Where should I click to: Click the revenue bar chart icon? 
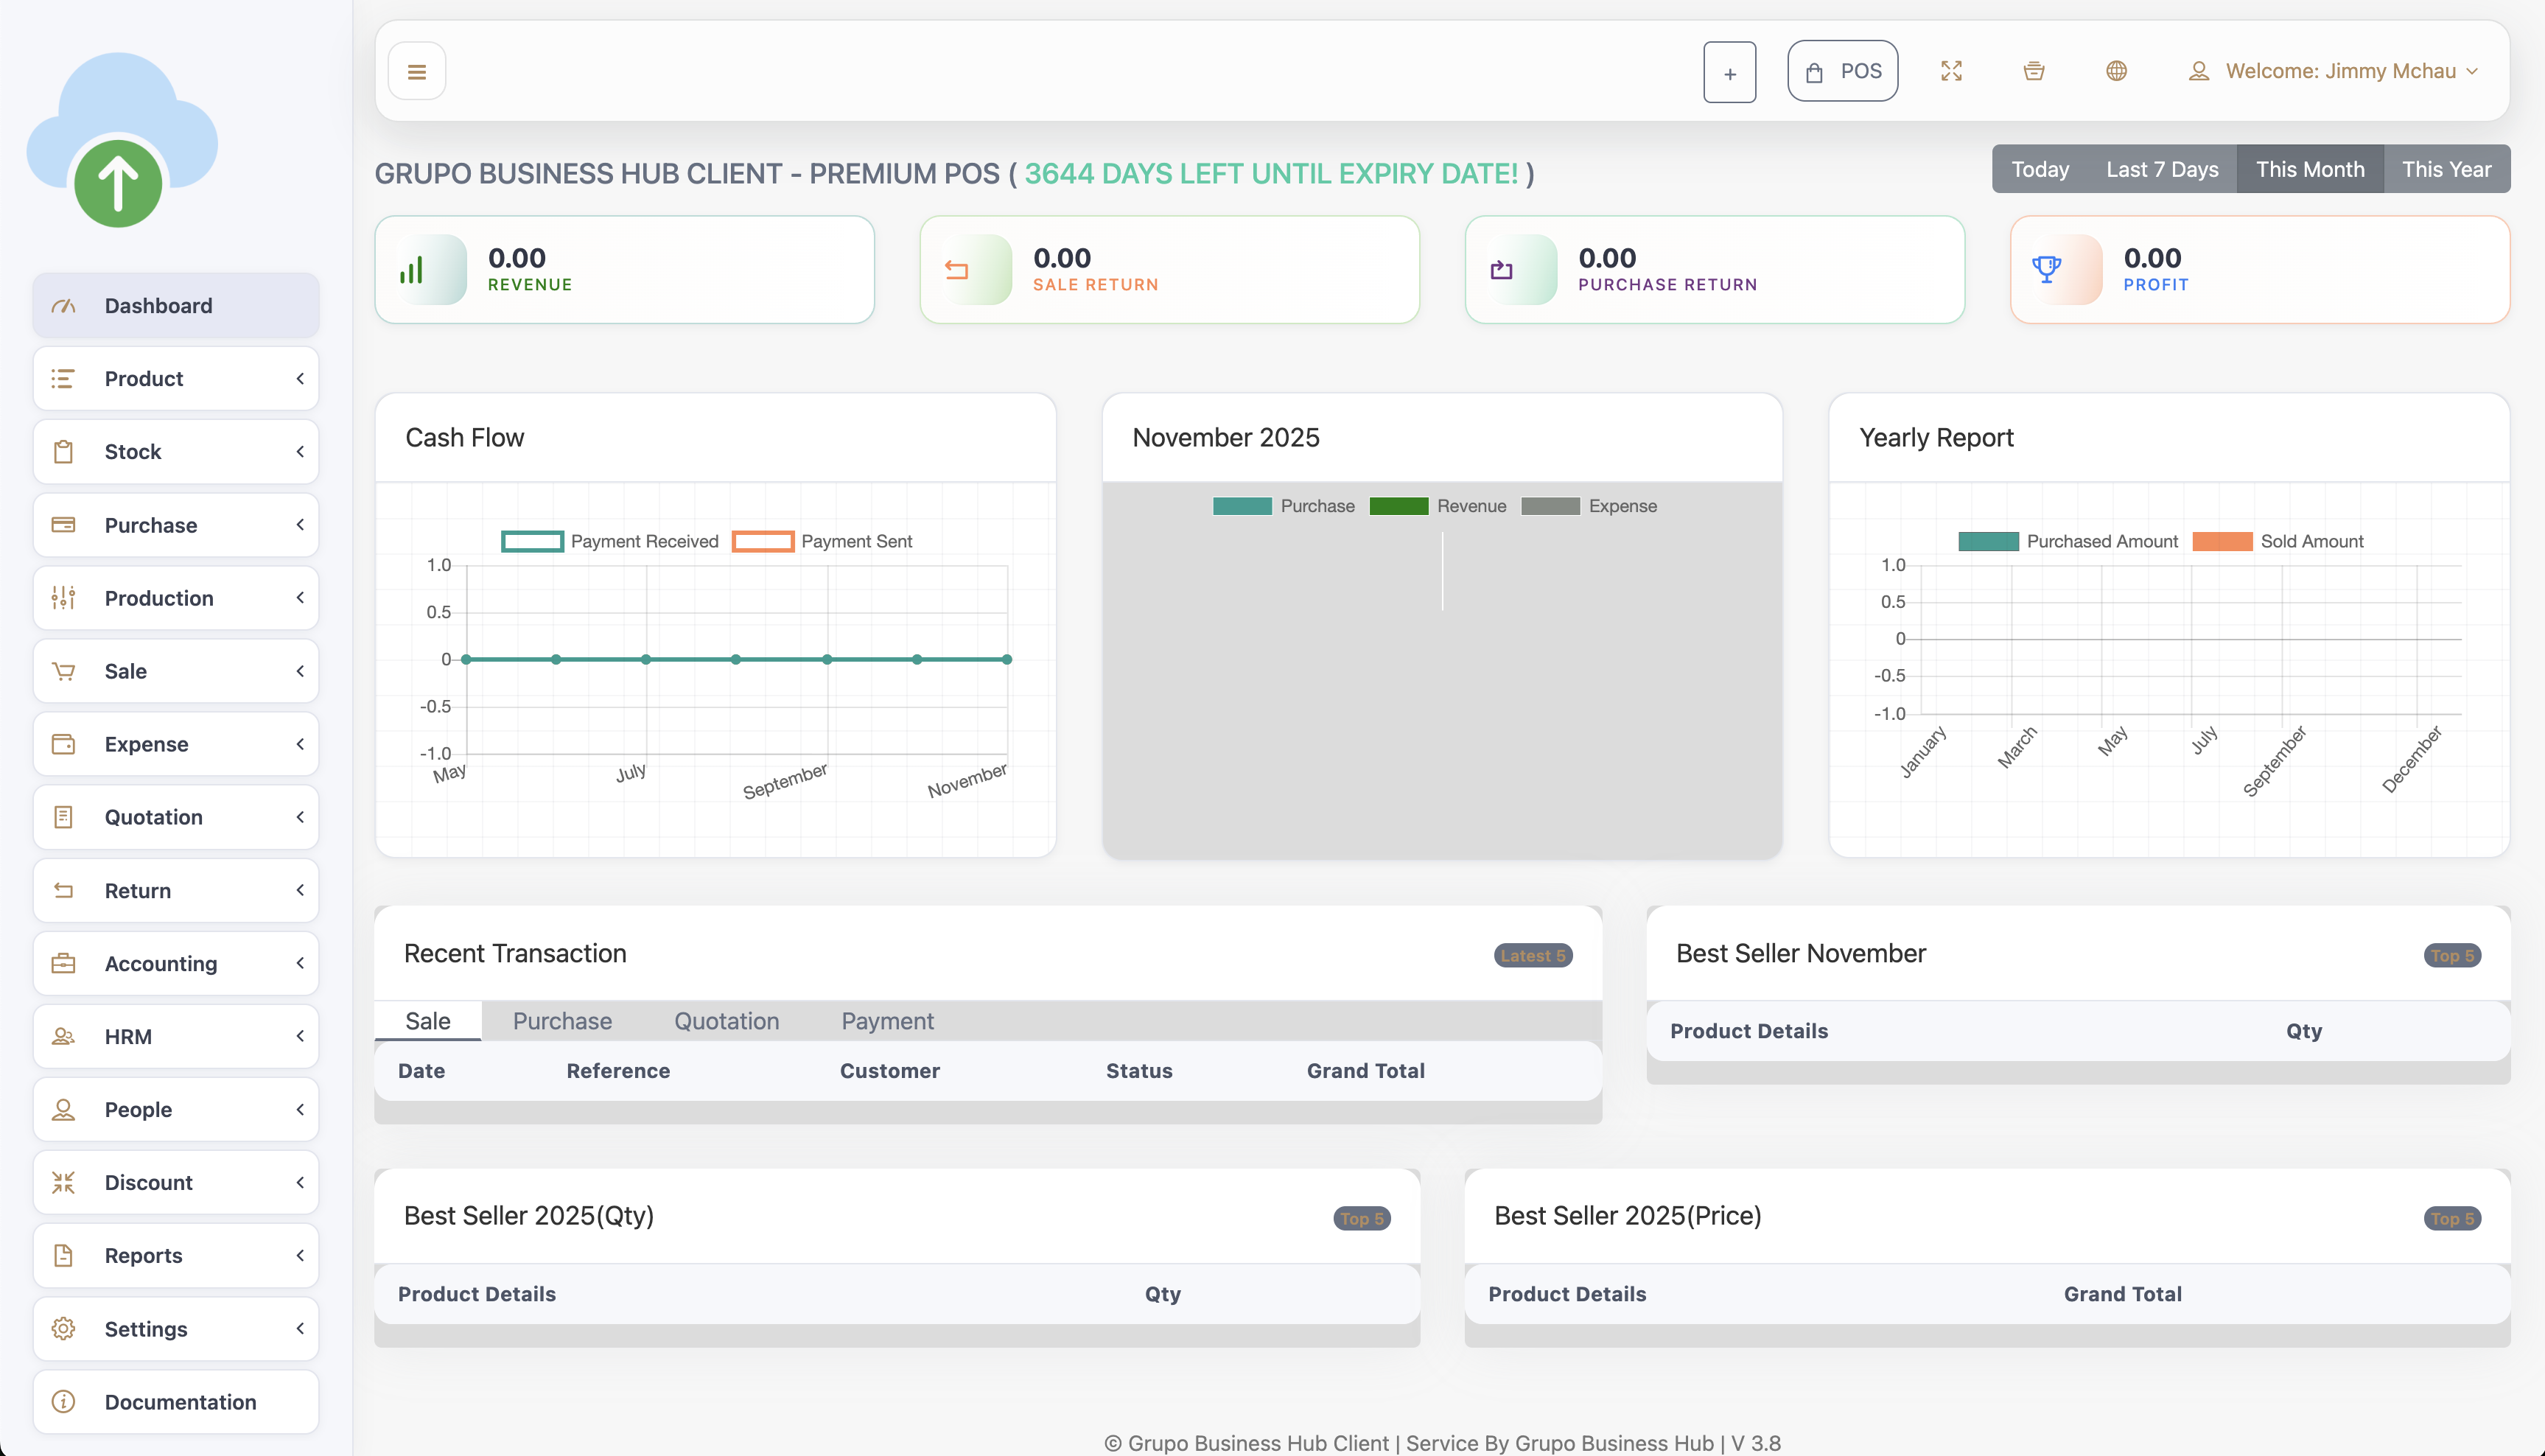pyautogui.click(x=412, y=270)
